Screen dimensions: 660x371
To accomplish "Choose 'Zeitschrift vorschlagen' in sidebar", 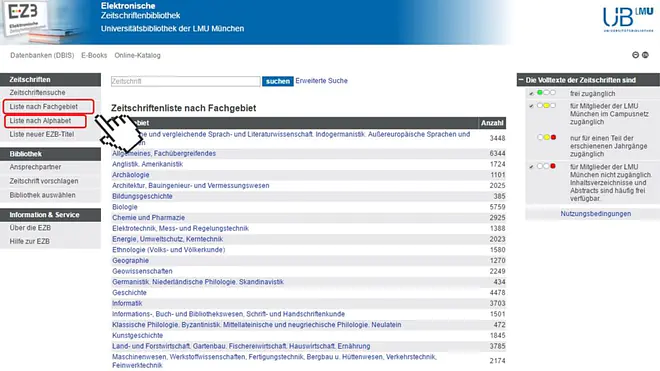I will (x=44, y=181).
